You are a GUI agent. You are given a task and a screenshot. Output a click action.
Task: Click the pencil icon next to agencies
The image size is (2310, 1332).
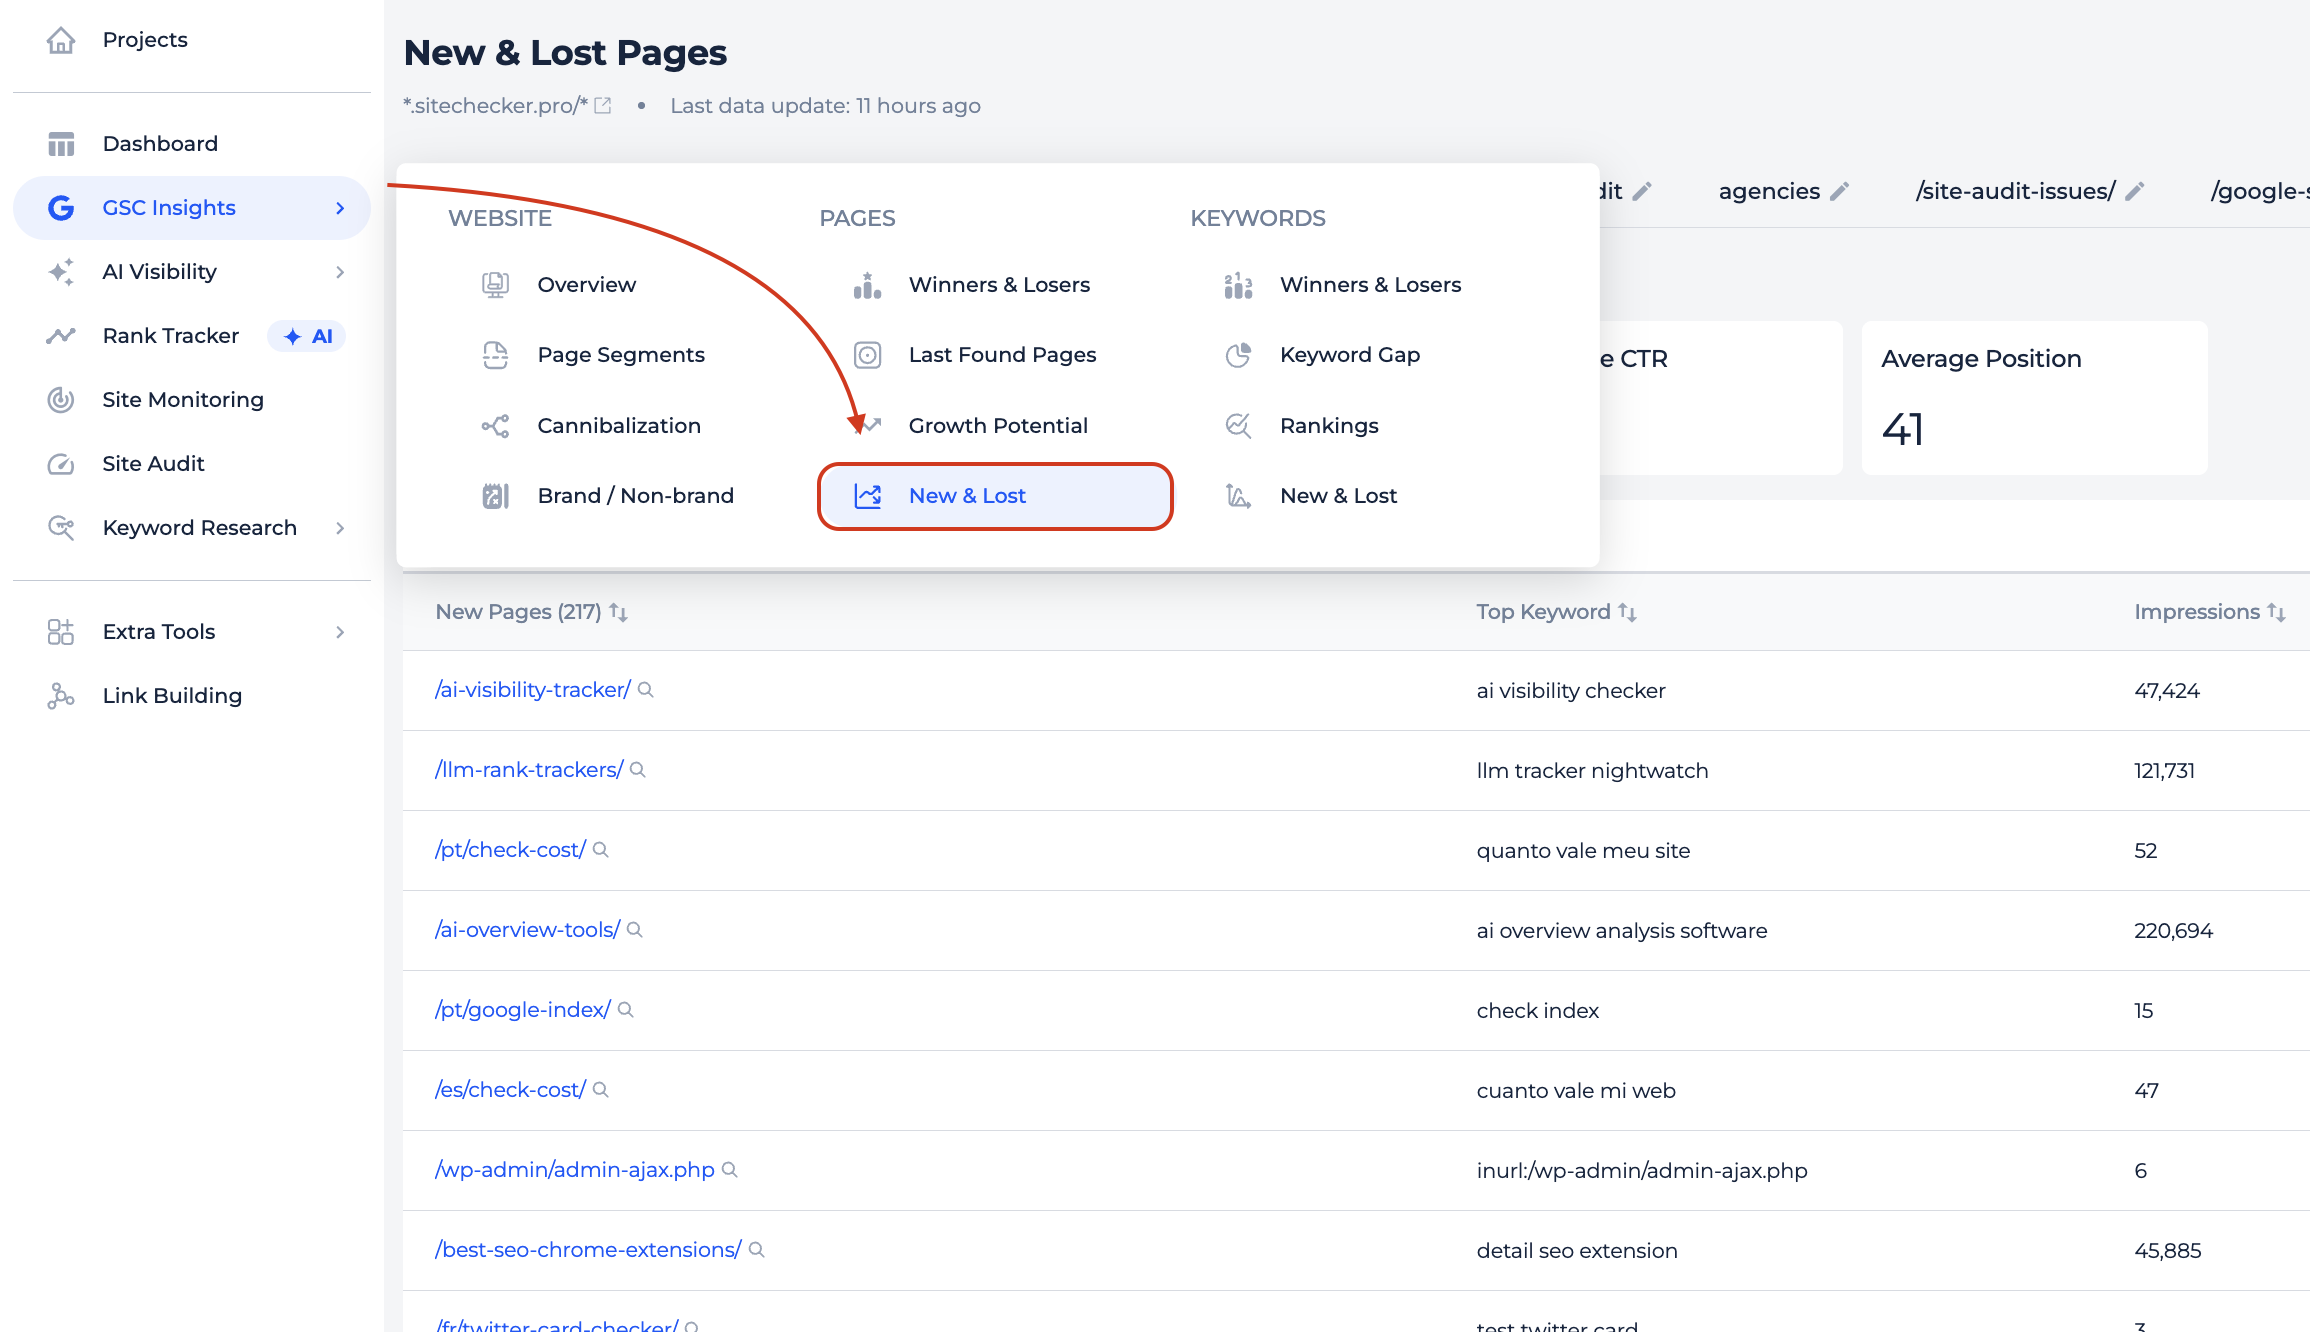(x=1839, y=191)
